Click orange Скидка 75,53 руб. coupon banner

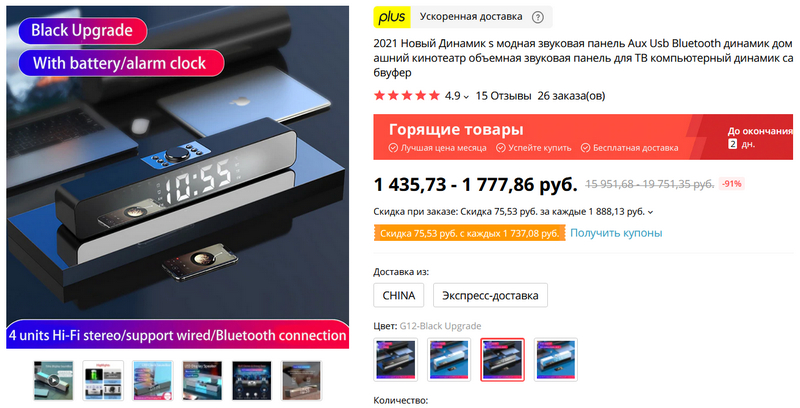[x=469, y=234]
